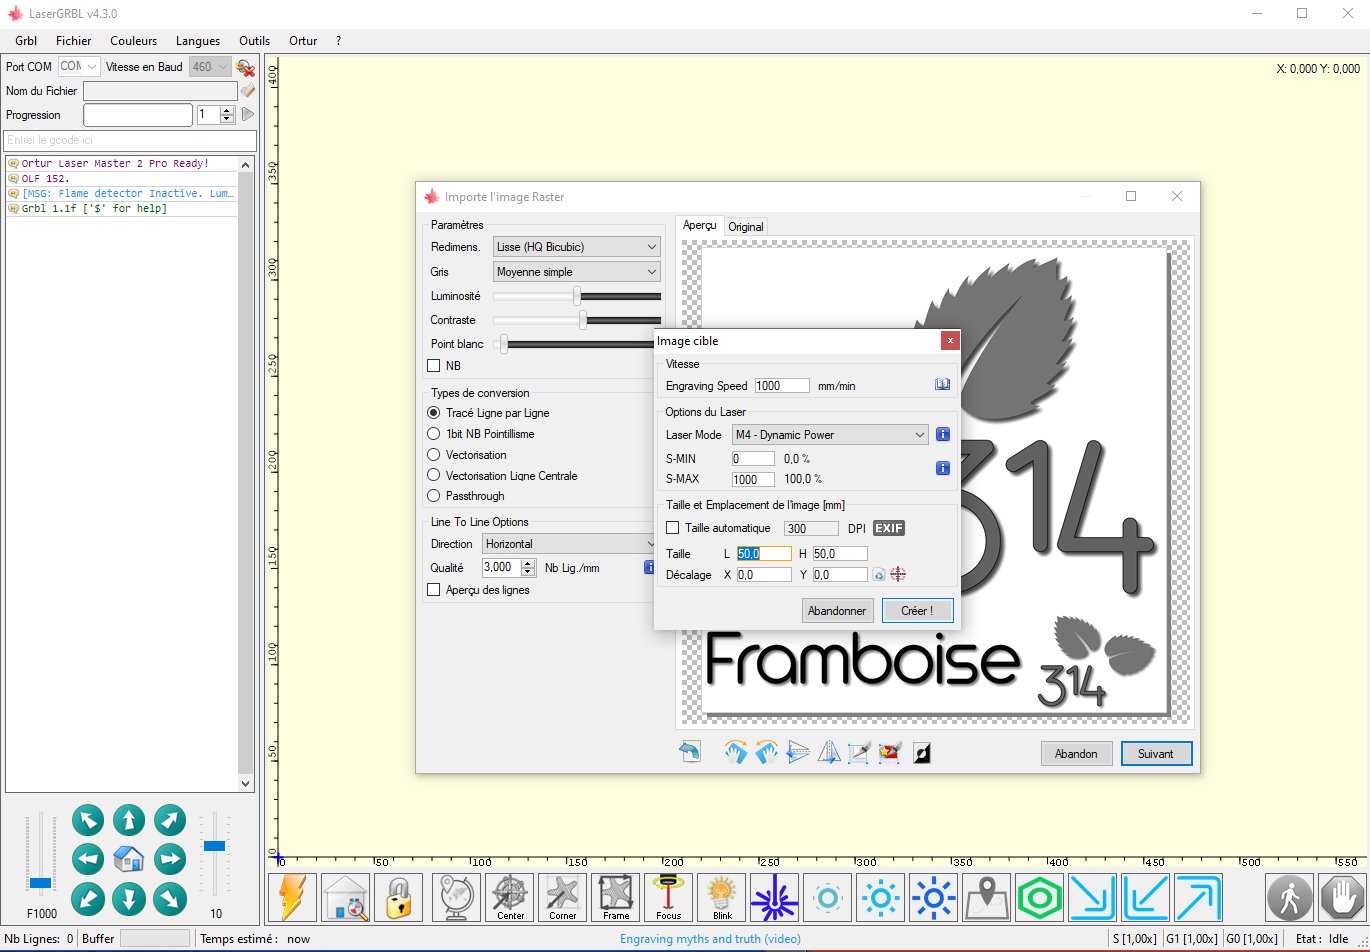The image size is (1370, 952).
Task: Click the globe set-zero icon
Action: (x=457, y=897)
